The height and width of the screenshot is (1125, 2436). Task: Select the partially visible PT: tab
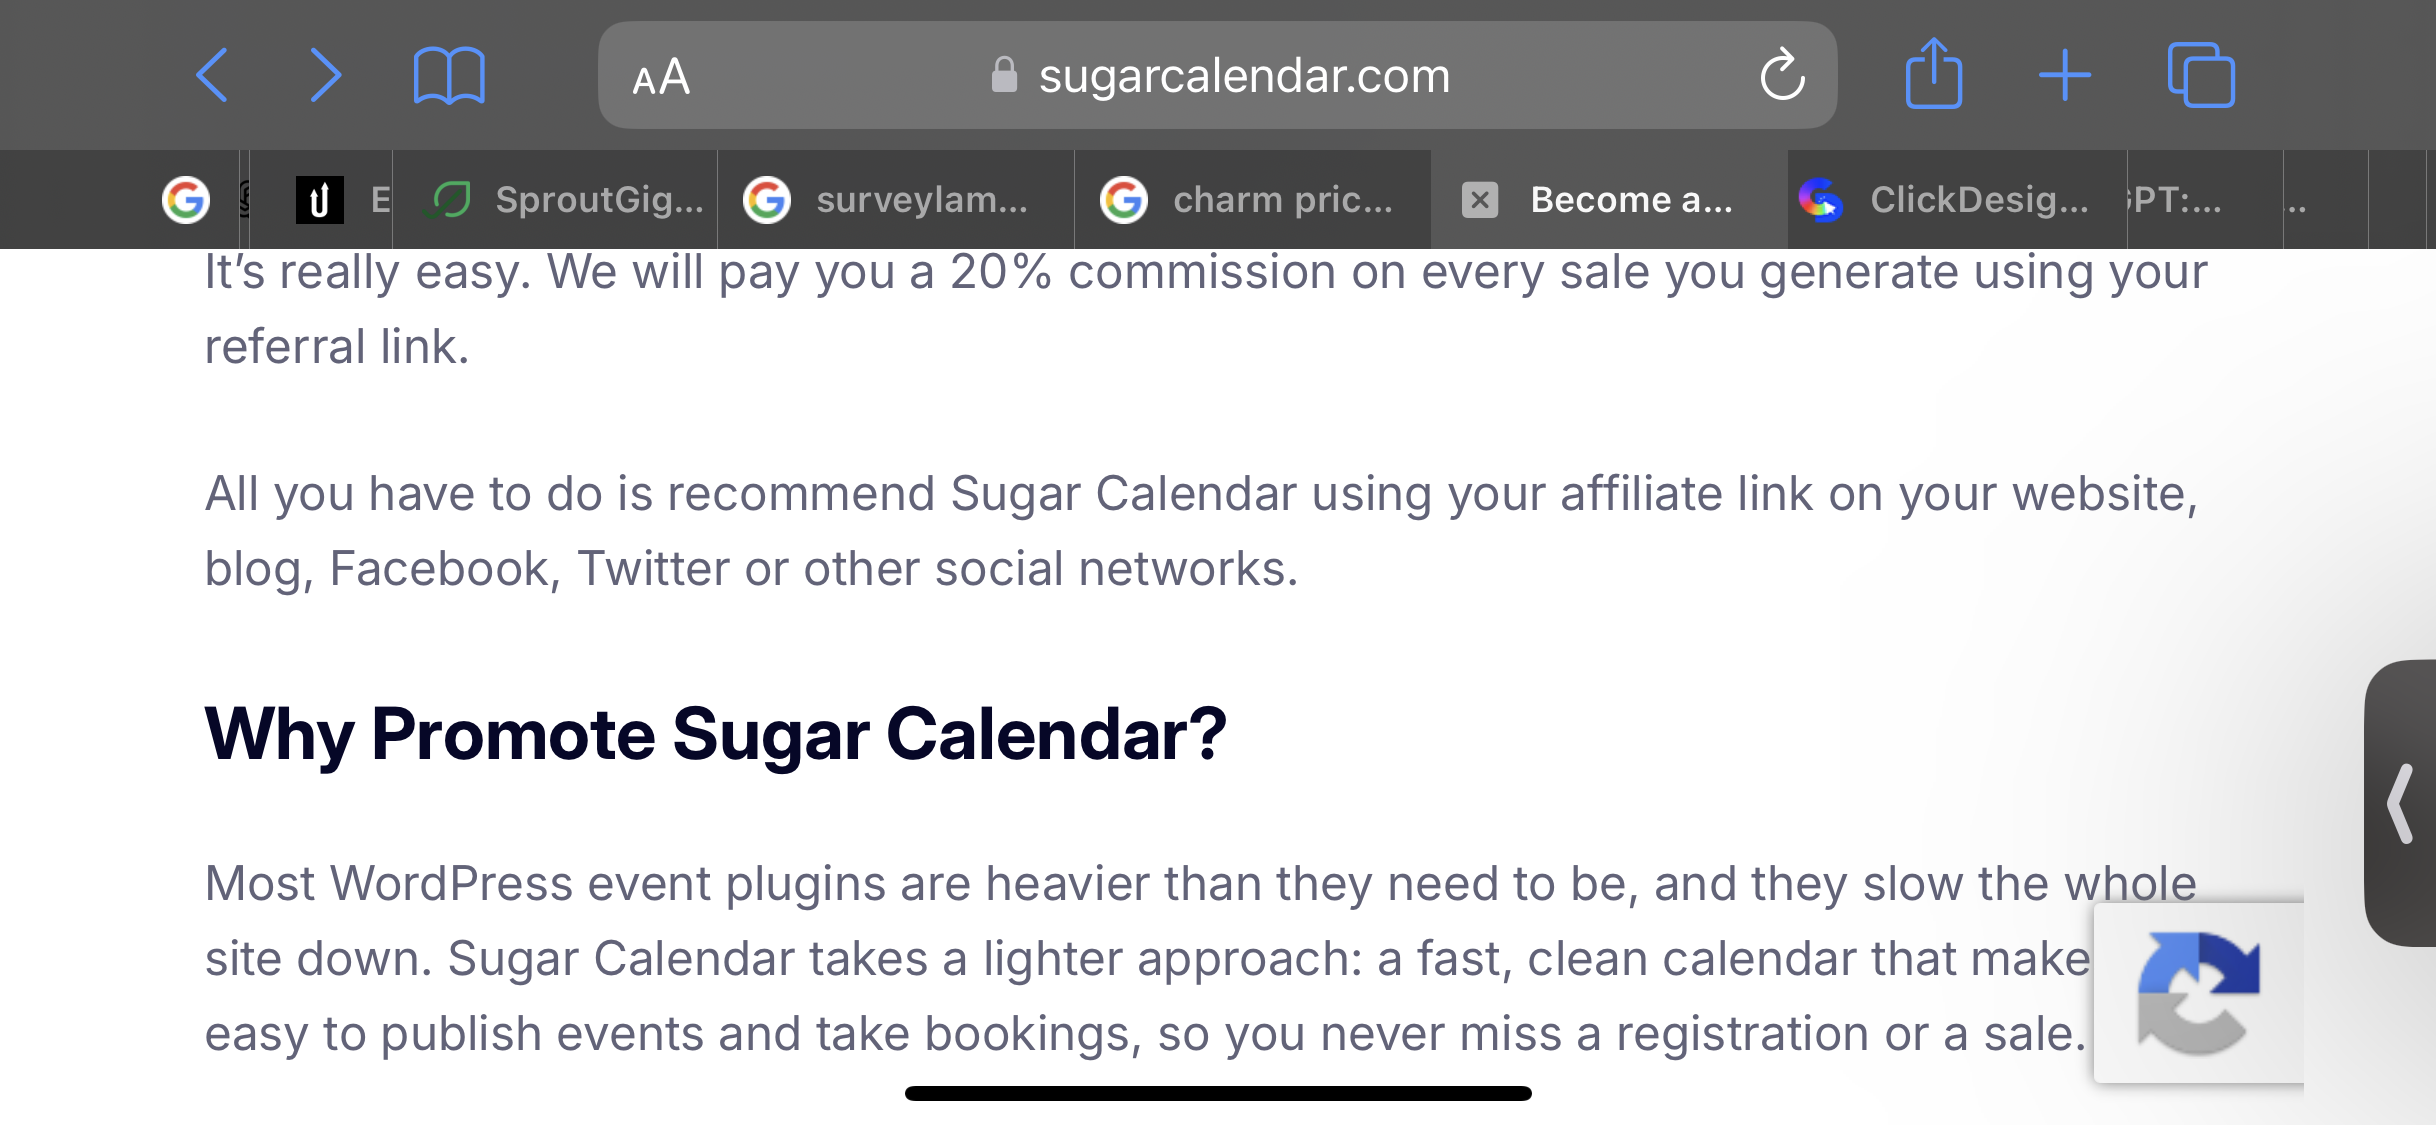click(x=2205, y=199)
